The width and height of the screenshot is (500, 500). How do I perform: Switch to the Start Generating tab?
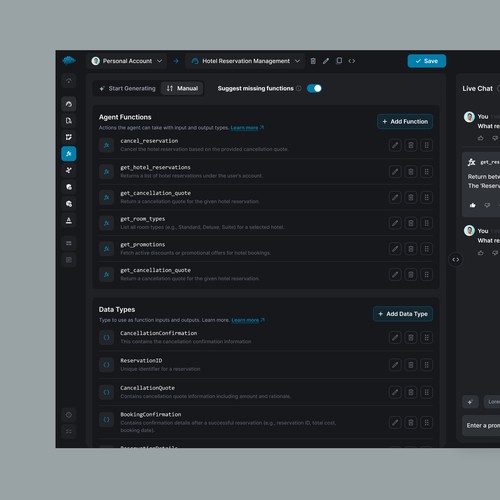click(127, 88)
